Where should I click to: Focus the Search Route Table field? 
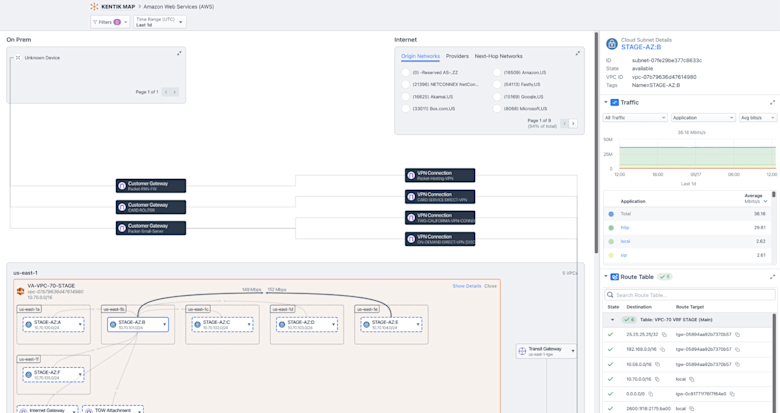tap(689, 295)
